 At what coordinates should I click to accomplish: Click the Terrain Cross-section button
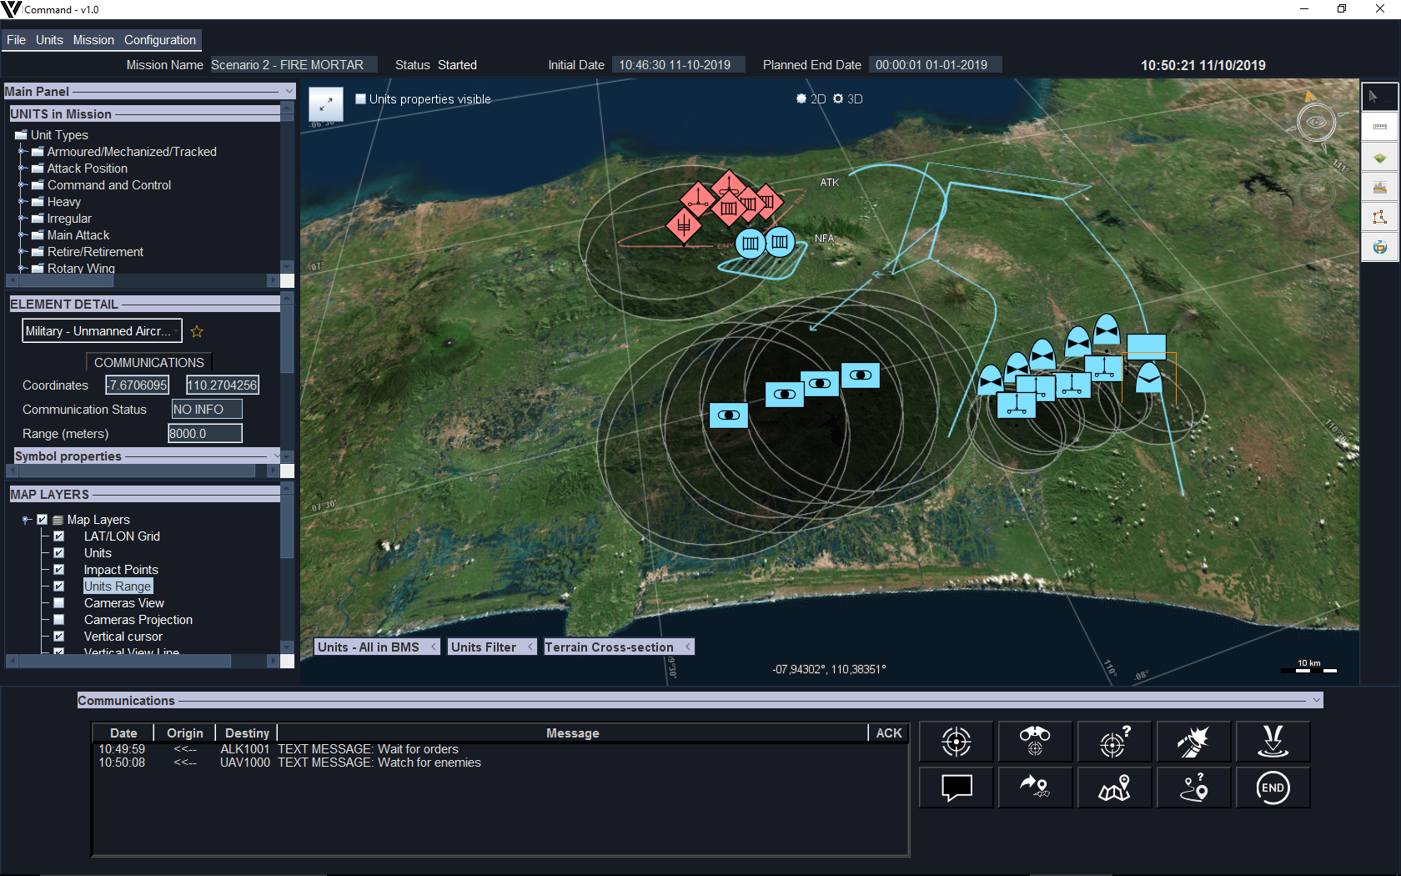click(x=609, y=647)
